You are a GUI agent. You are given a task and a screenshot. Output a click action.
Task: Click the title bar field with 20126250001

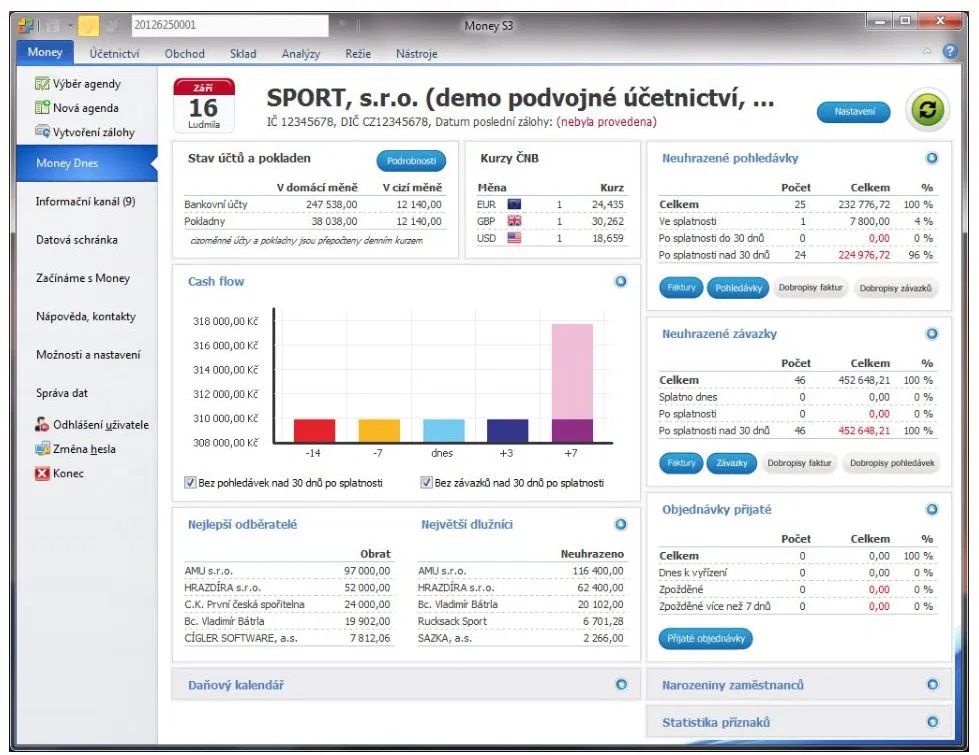click(x=230, y=26)
